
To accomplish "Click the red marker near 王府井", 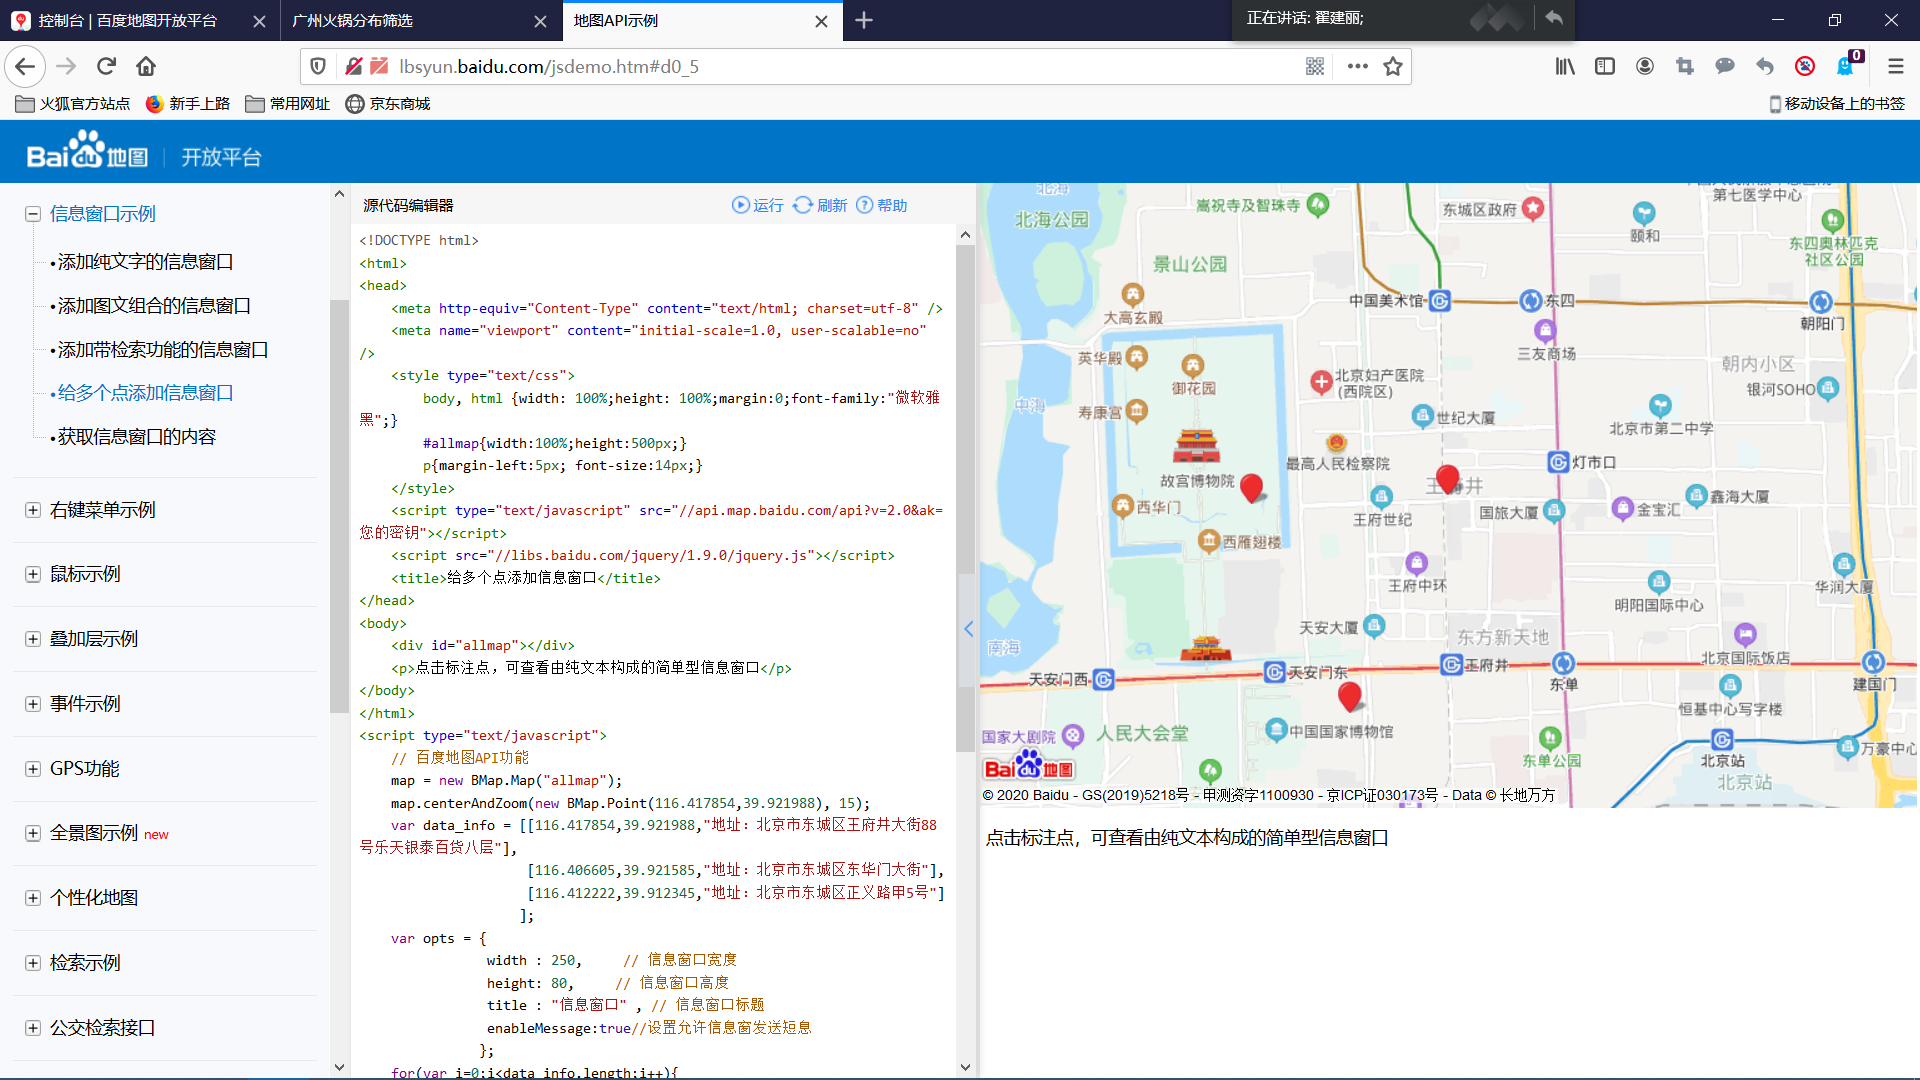I will coord(1447,478).
